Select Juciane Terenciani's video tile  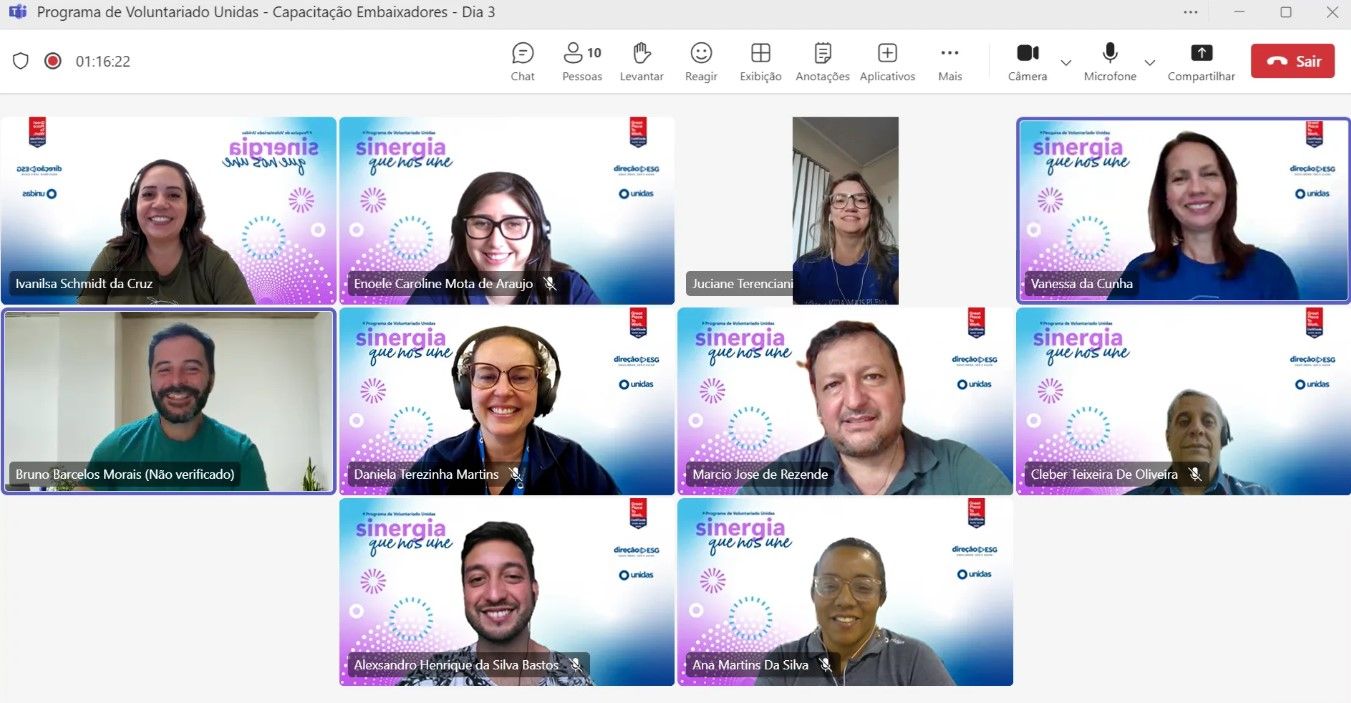click(845, 211)
